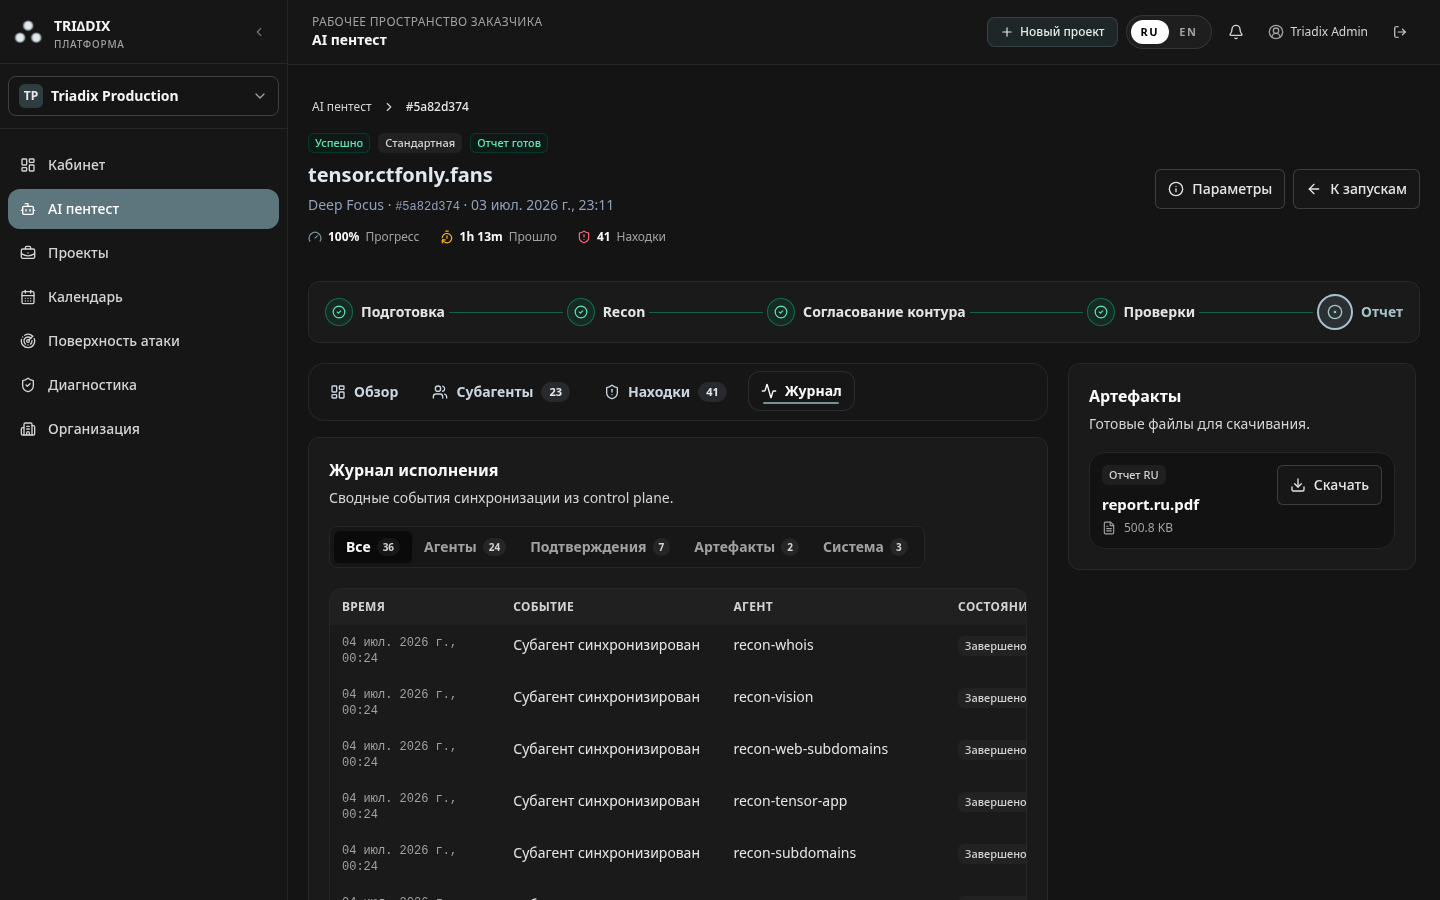
Task: Go back via К запускам button
Action: [1356, 189]
